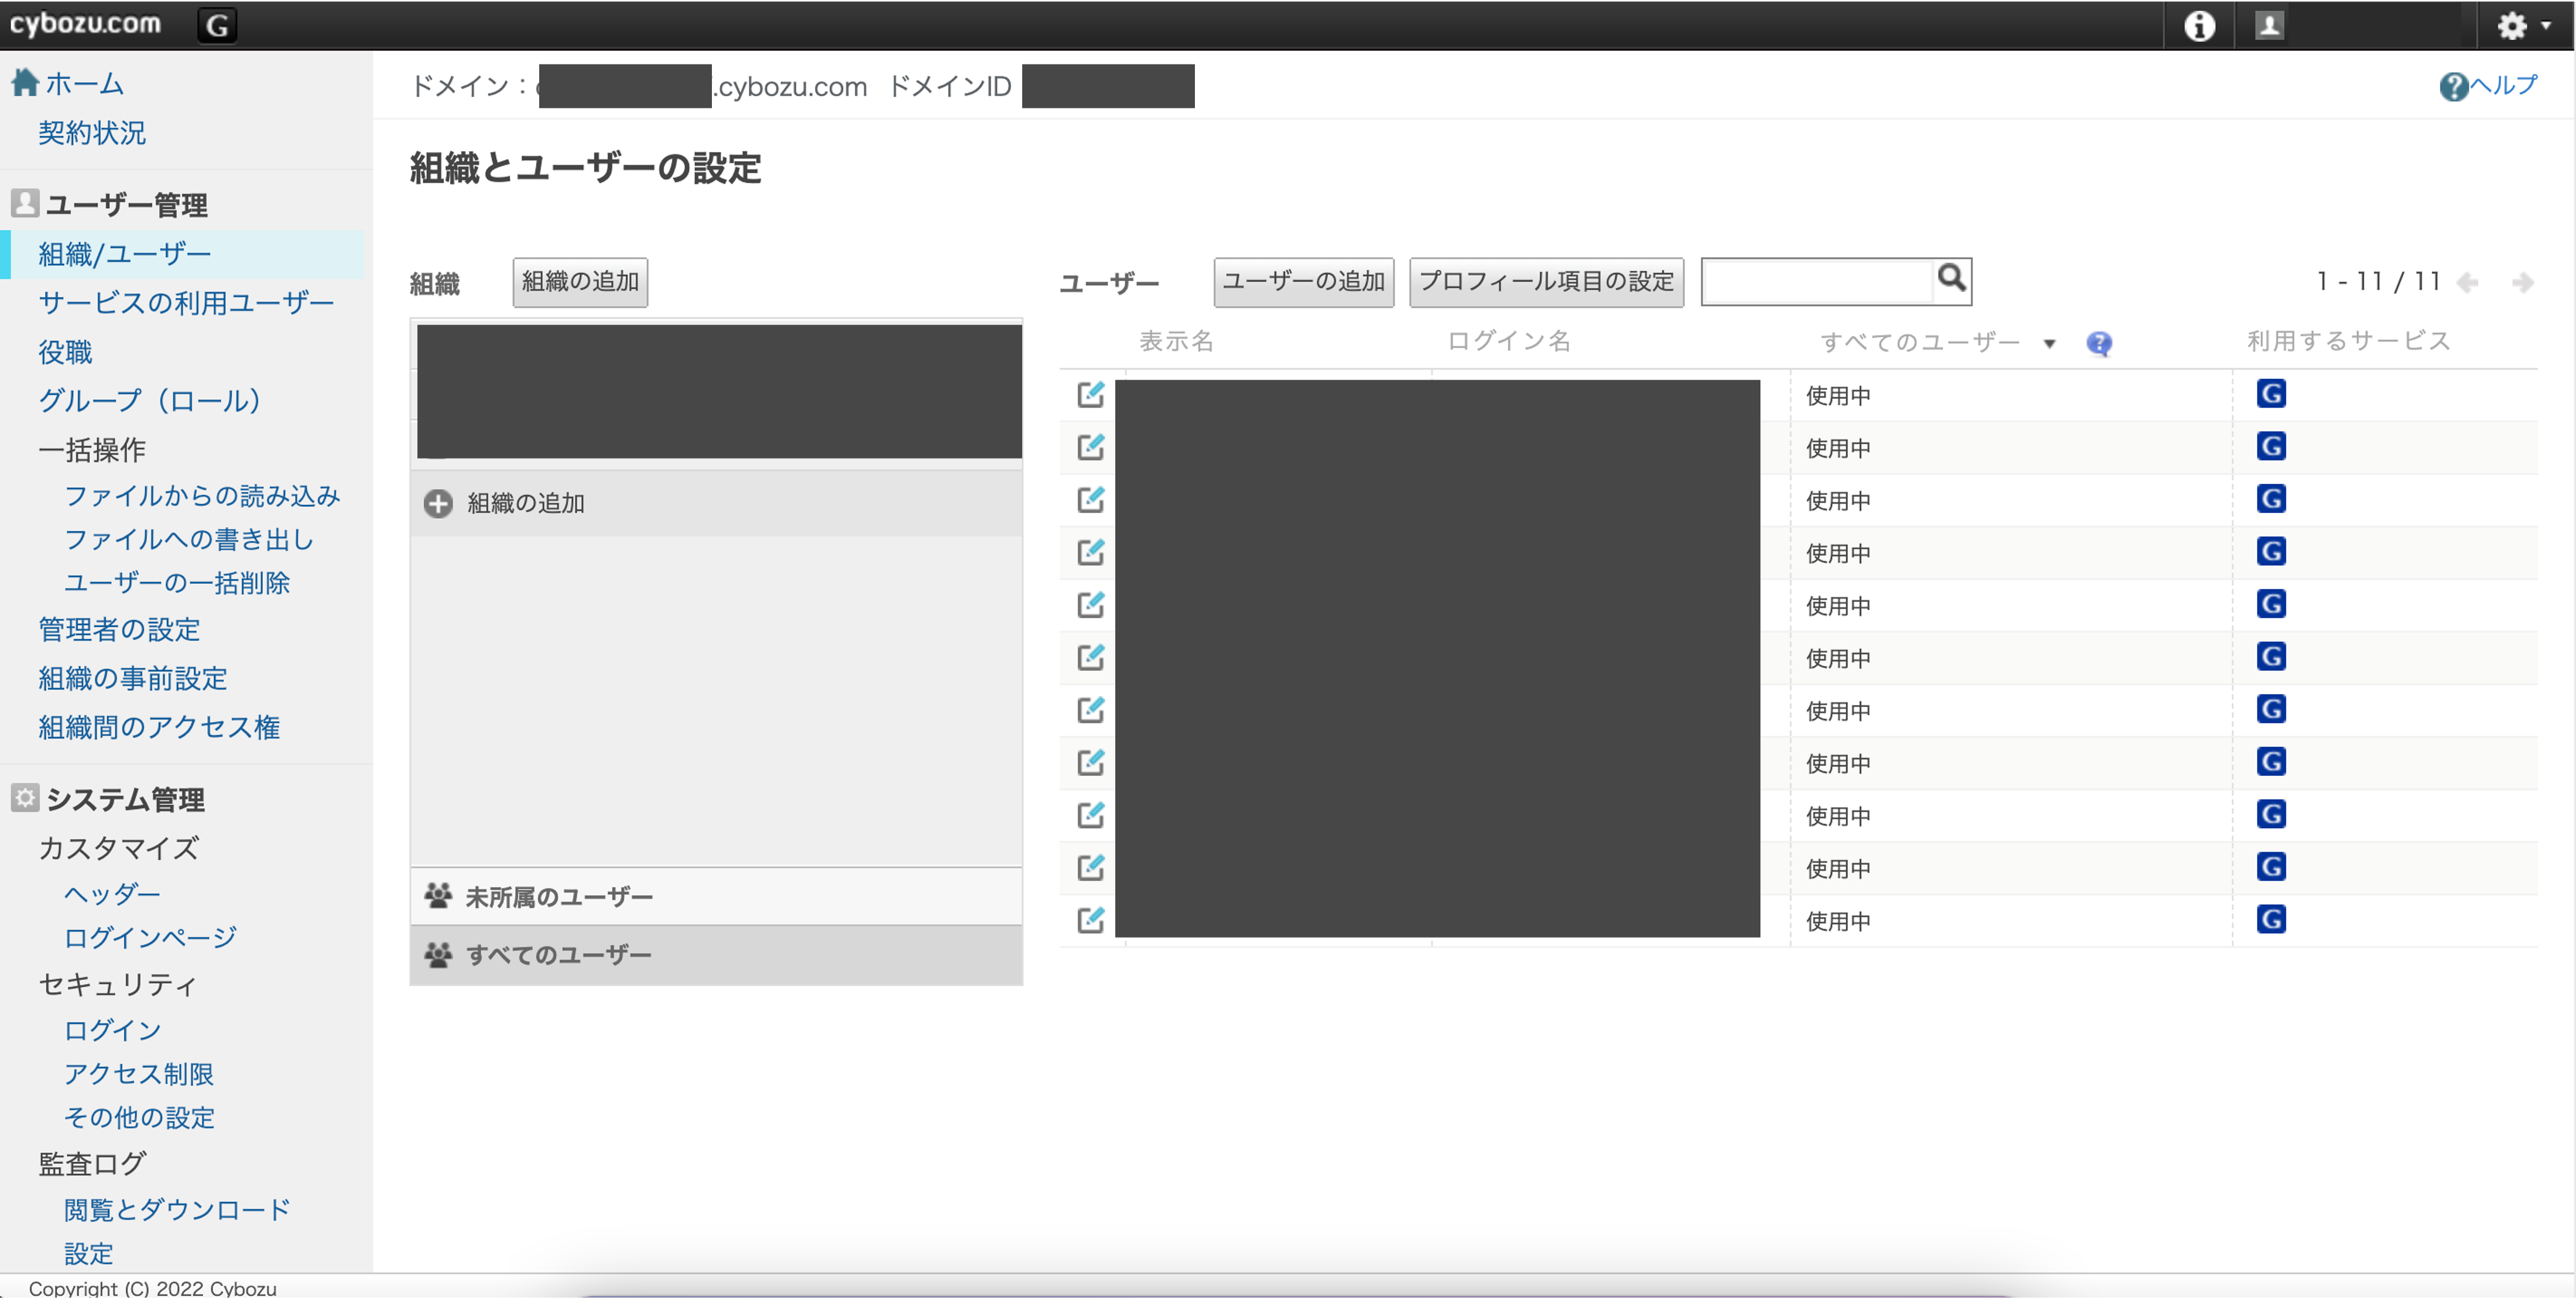Click the edit icon of last user row

click(x=1090, y=919)
